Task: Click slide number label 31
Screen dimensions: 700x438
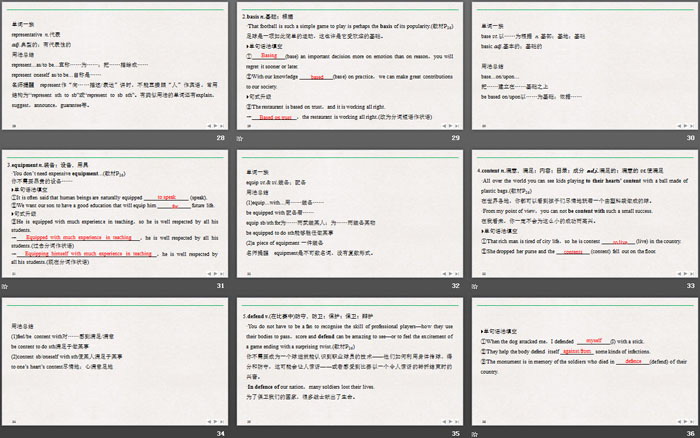Action: click(x=221, y=286)
